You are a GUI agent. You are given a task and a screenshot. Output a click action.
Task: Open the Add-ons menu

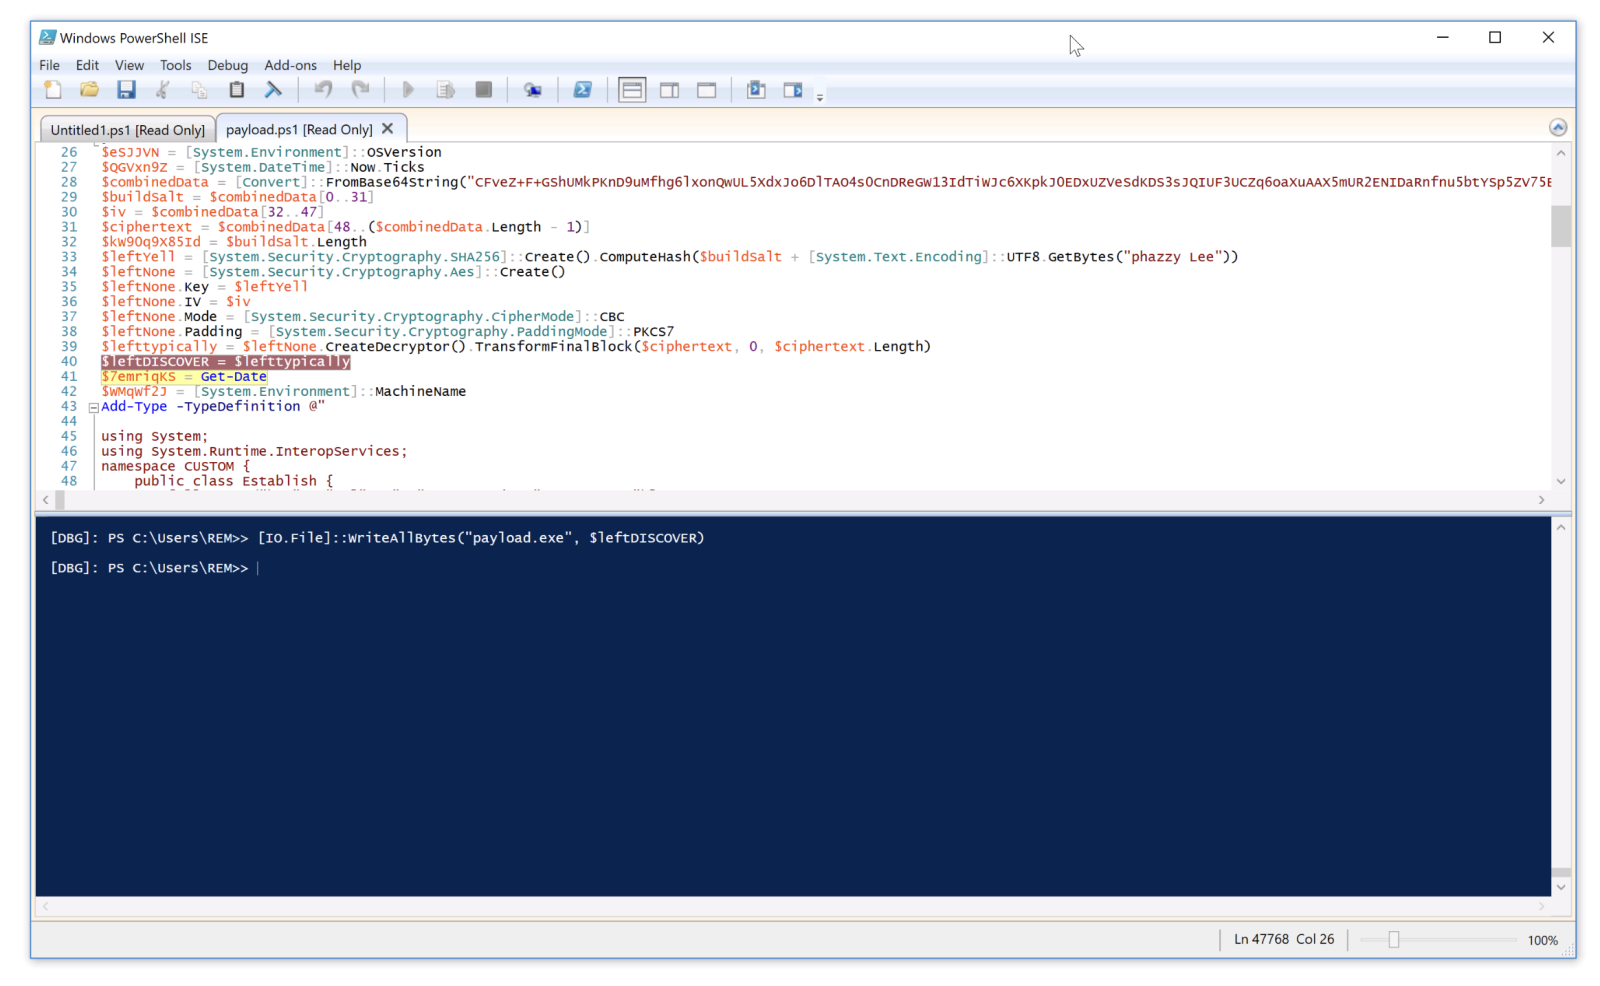pyautogui.click(x=290, y=65)
